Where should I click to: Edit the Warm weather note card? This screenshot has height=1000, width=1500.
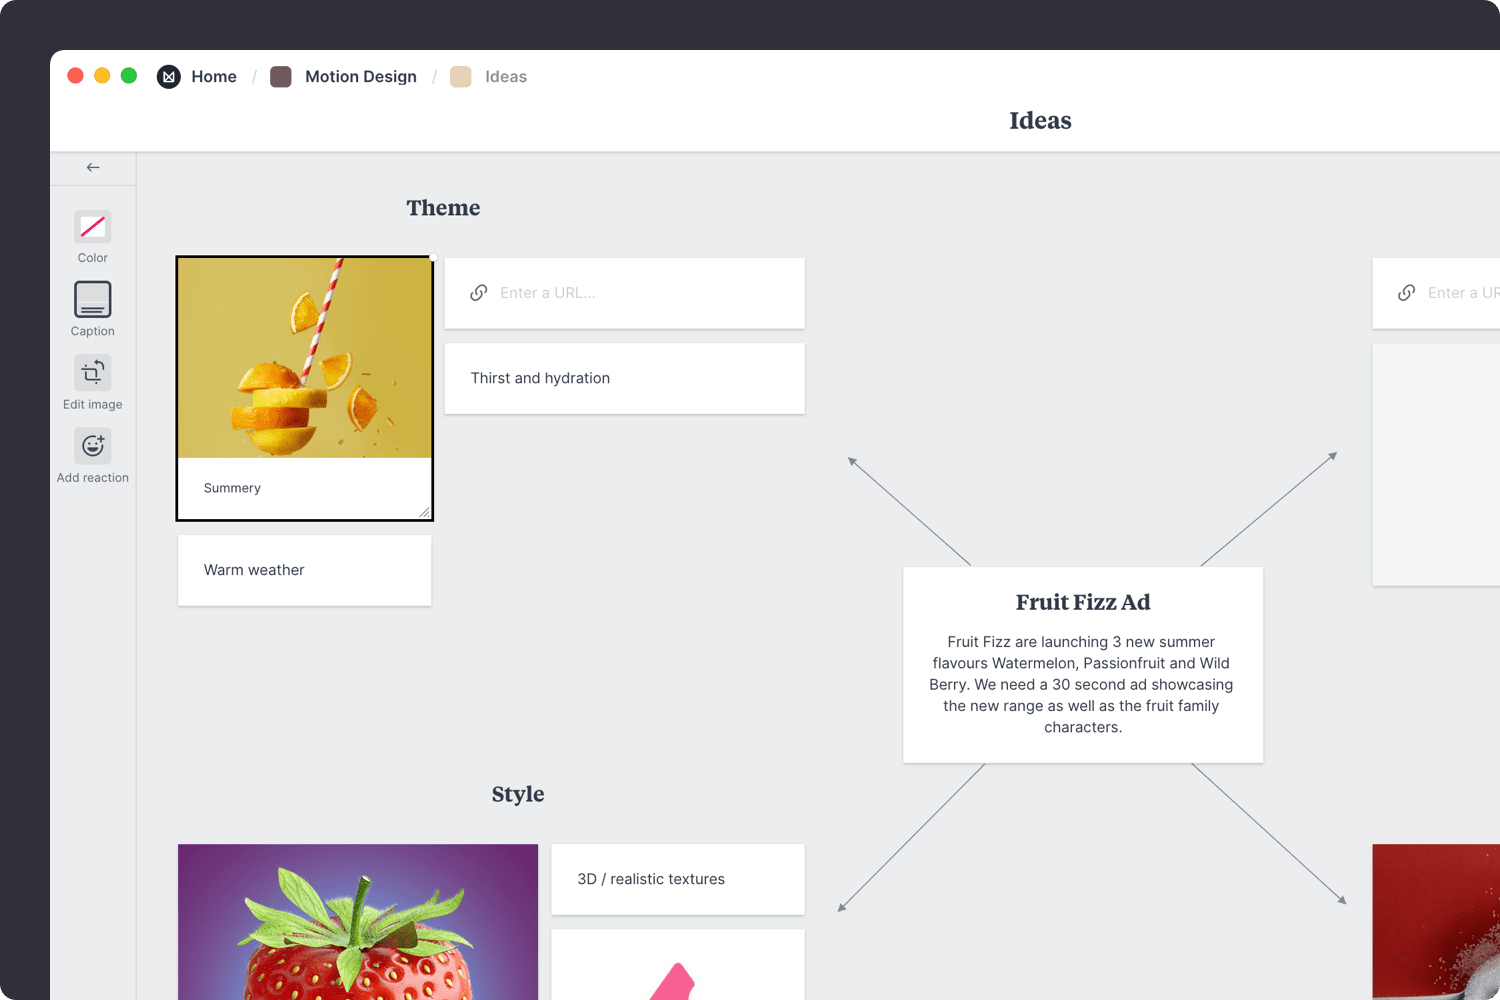(x=304, y=570)
